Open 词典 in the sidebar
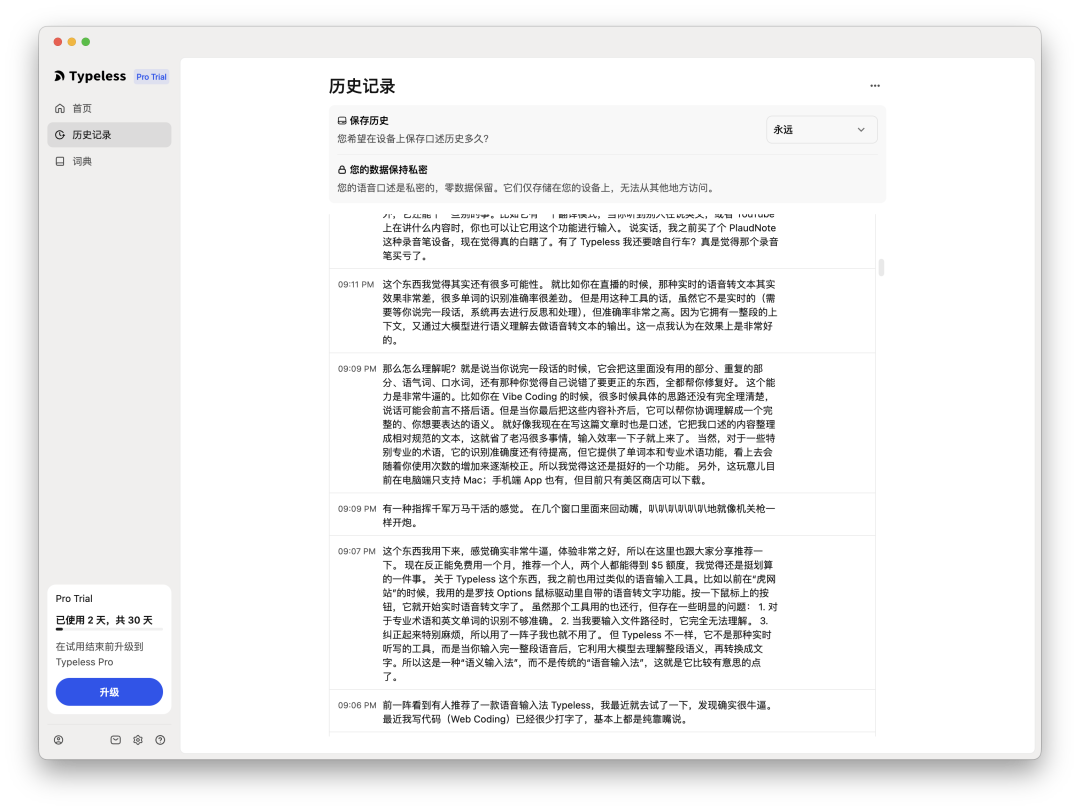This screenshot has height=811, width=1080. point(110,161)
